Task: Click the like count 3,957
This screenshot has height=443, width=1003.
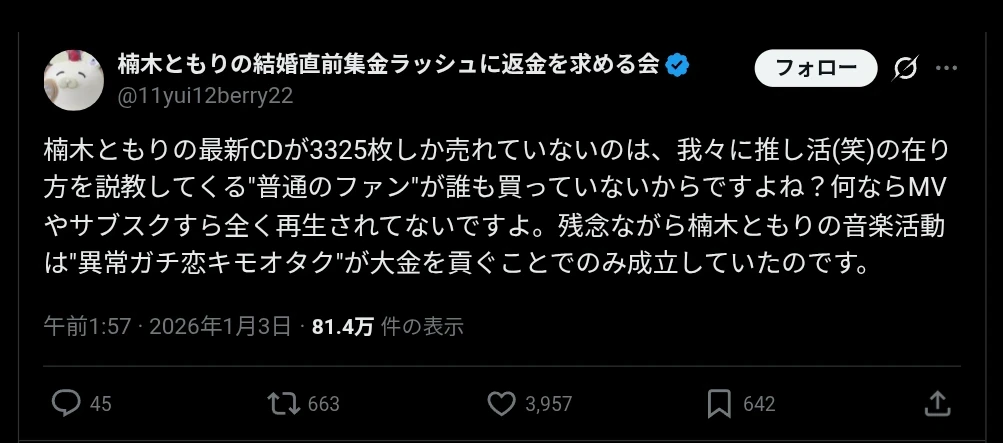Action: tap(549, 404)
